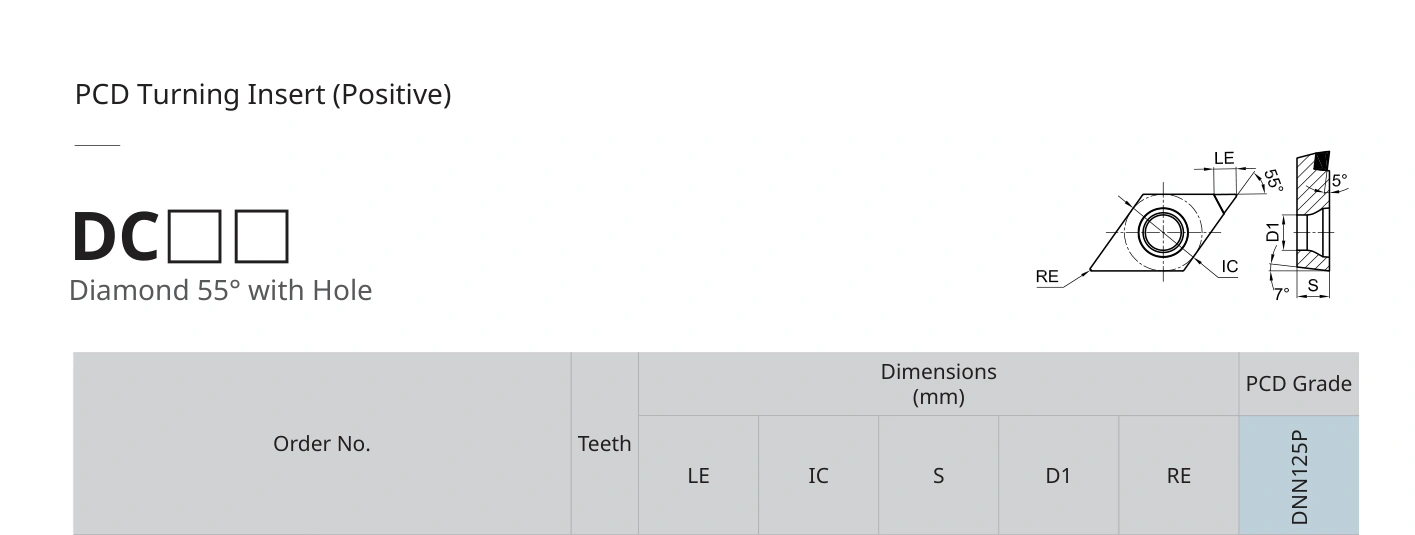Click the S thickness label in diagram

(1313, 286)
